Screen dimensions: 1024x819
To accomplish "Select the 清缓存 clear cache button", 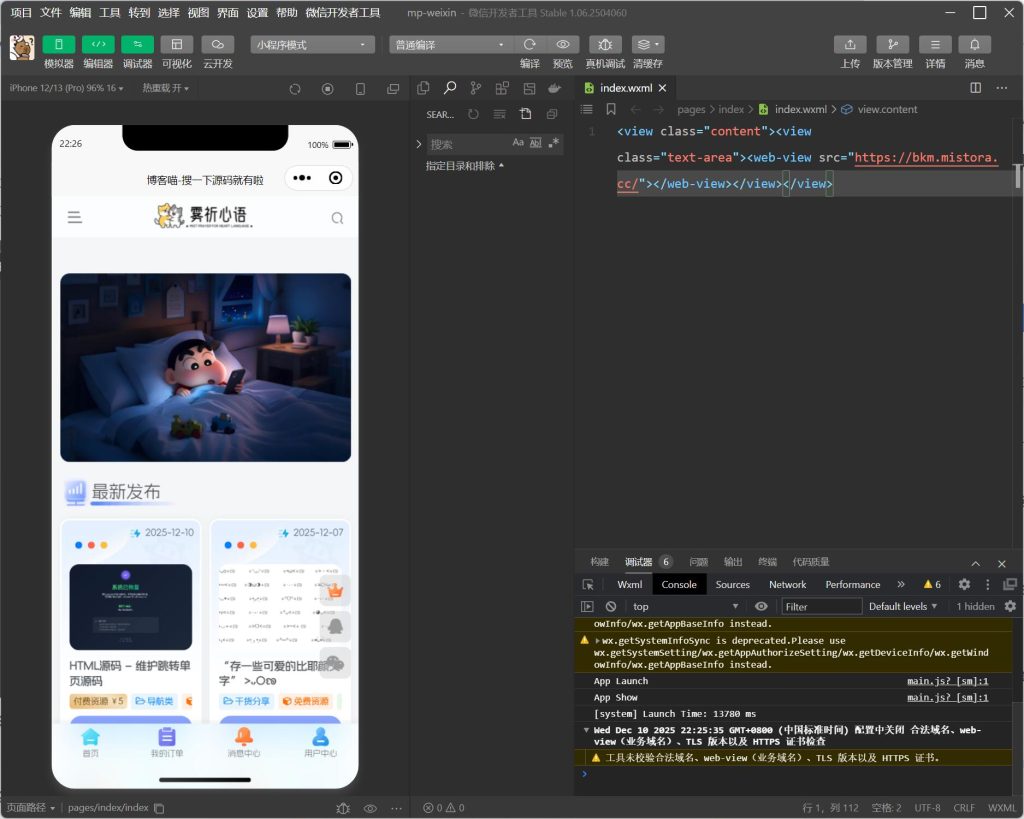I will [x=647, y=44].
